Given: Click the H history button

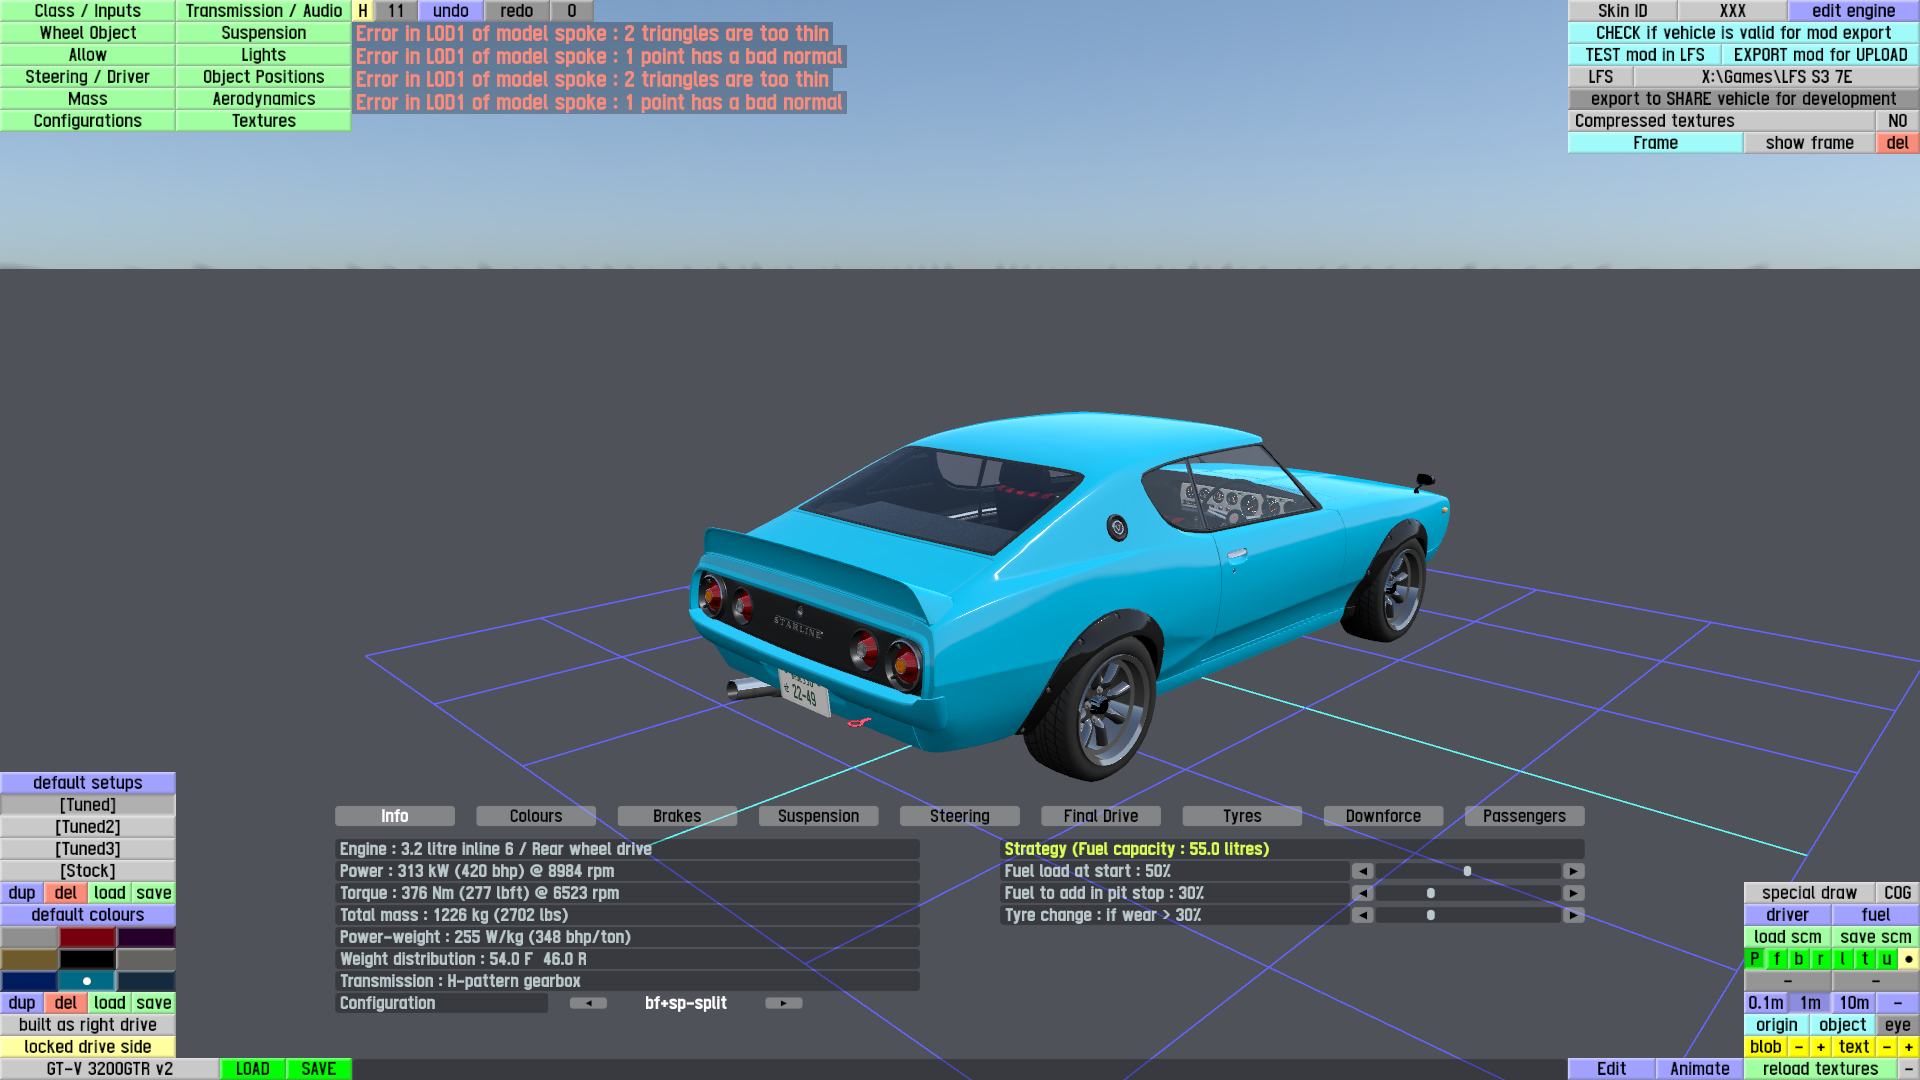Looking at the screenshot, I should pos(363,11).
